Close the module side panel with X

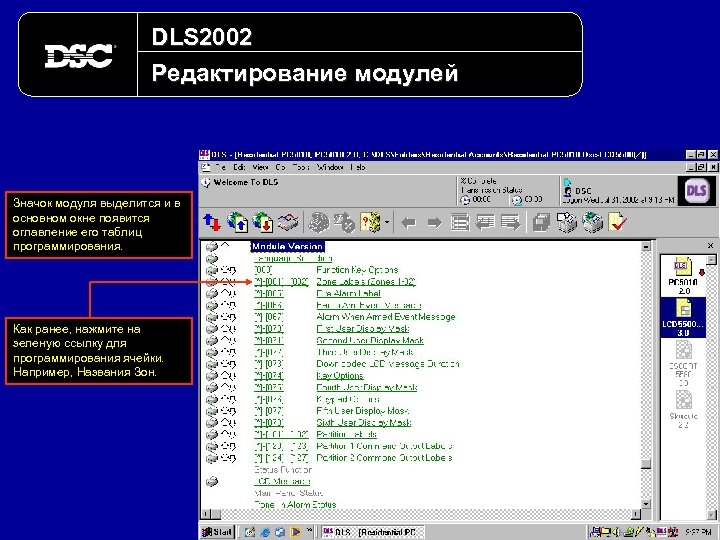click(x=710, y=246)
